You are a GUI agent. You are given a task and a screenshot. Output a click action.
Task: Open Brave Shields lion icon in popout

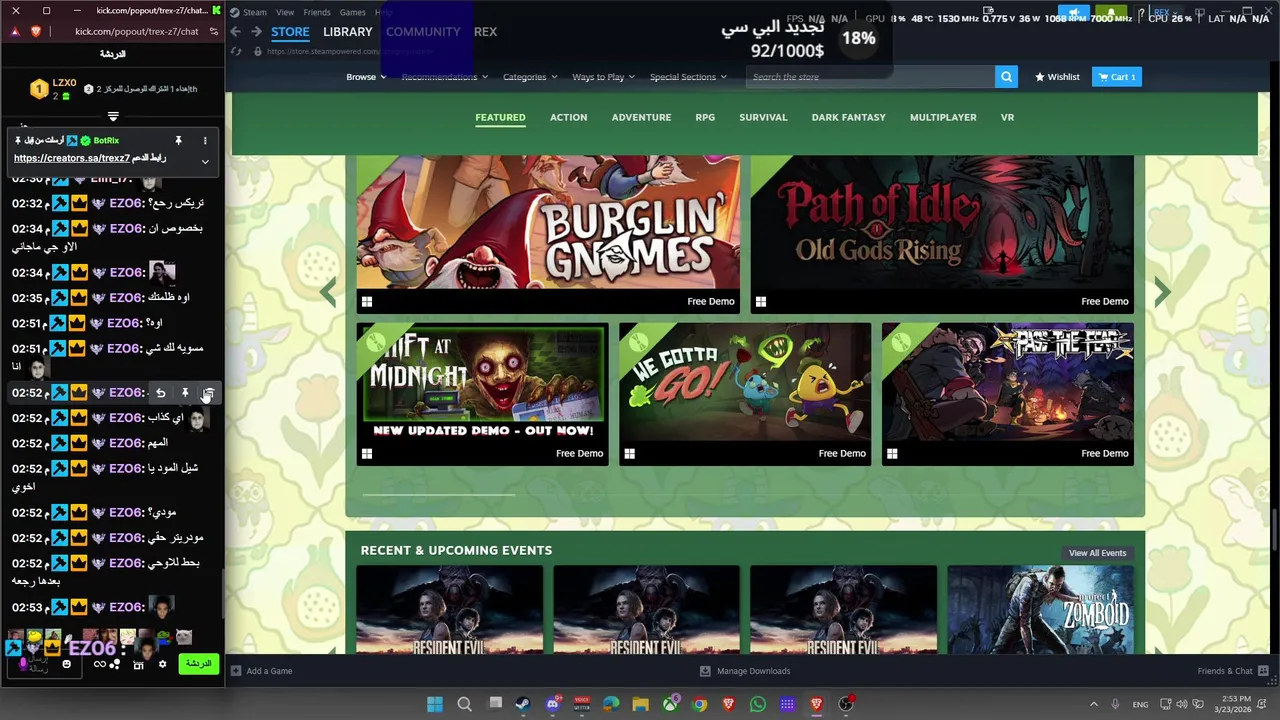tap(36, 32)
